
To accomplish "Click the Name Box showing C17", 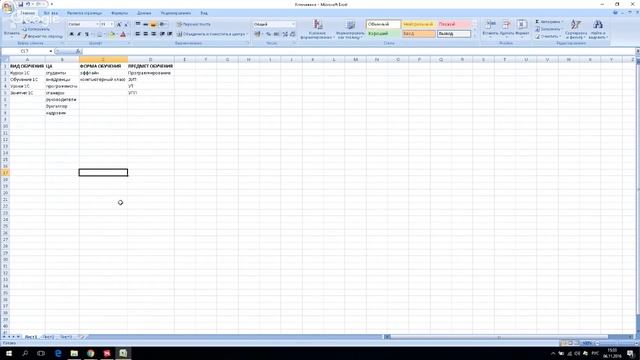I will point(25,51).
